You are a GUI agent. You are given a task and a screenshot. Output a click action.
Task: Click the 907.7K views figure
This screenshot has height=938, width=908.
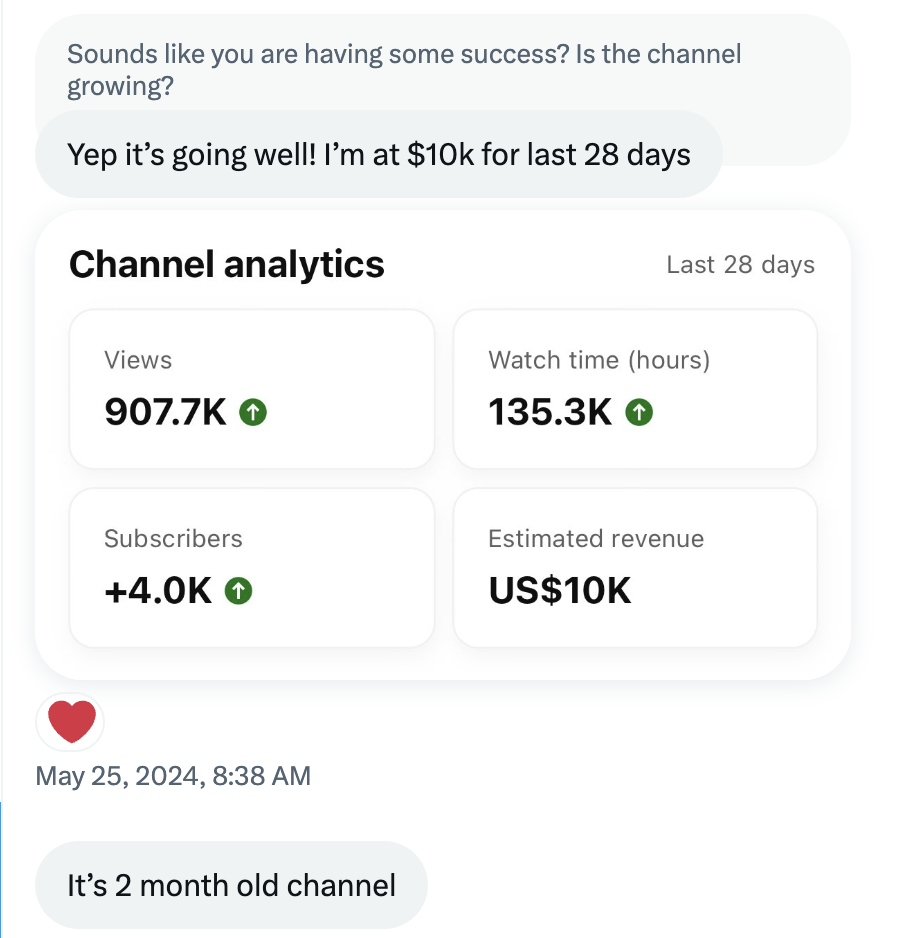[x=166, y=412]
